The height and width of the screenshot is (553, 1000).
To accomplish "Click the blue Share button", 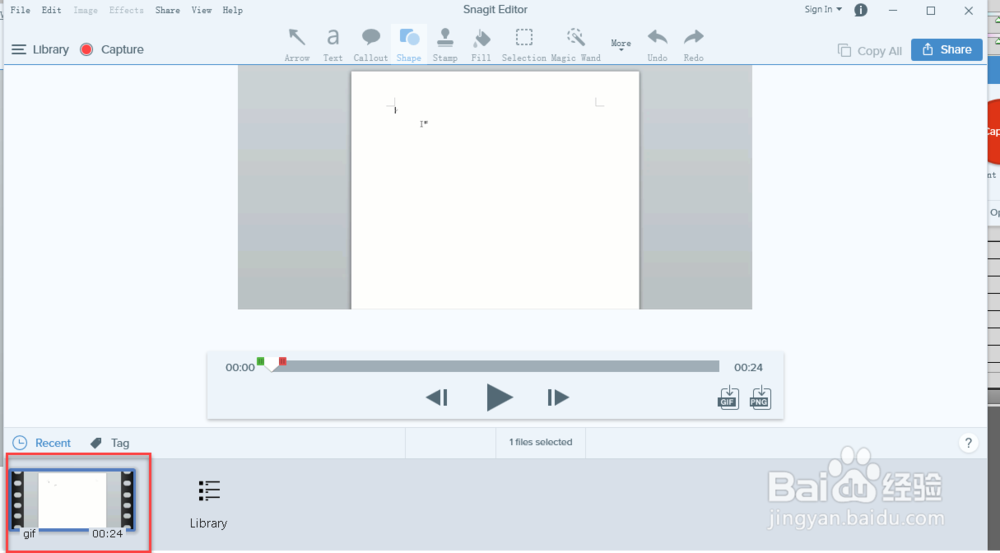I will click(946, 50).
